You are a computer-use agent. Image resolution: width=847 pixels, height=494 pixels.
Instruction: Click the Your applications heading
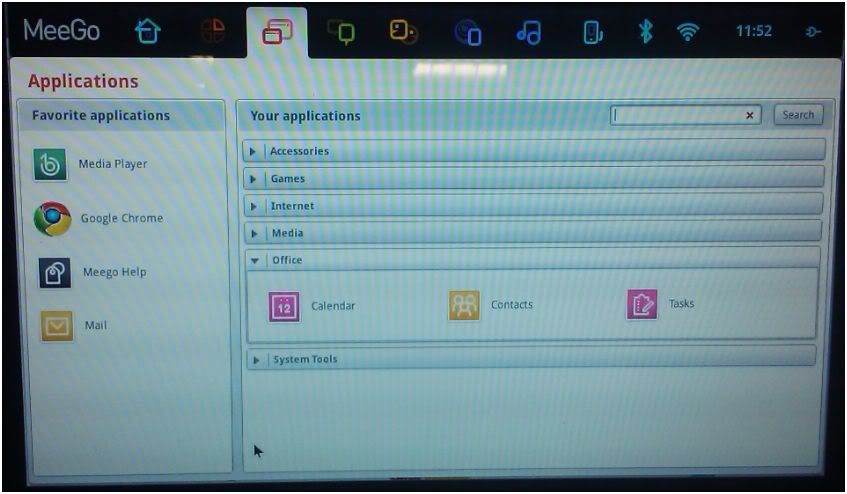[x=305, y=116]
